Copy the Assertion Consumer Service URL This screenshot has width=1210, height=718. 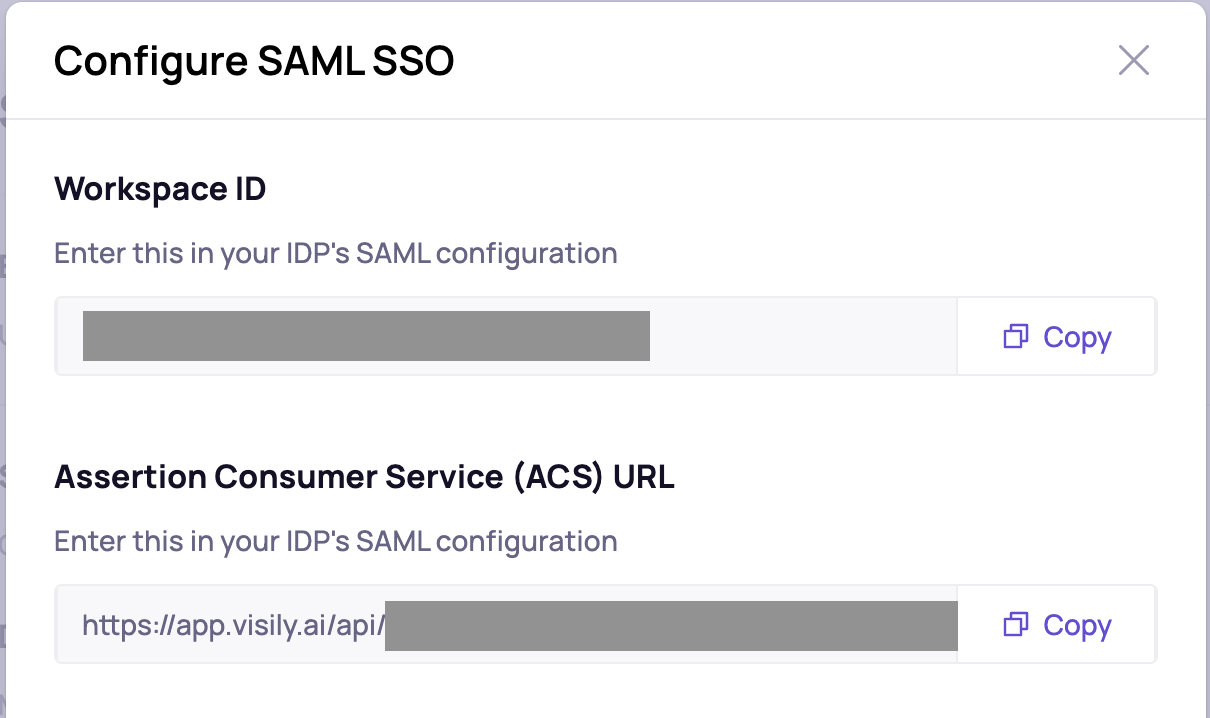(1057, 624)
